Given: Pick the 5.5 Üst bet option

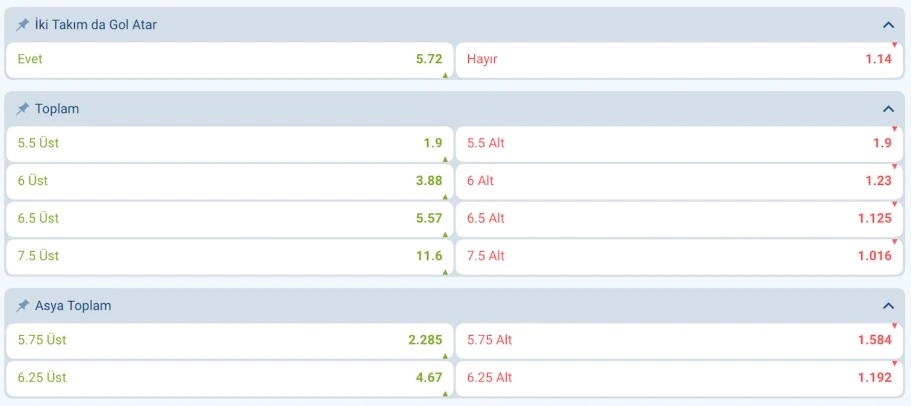Looking at the screenshot, I should pos(229,144).
